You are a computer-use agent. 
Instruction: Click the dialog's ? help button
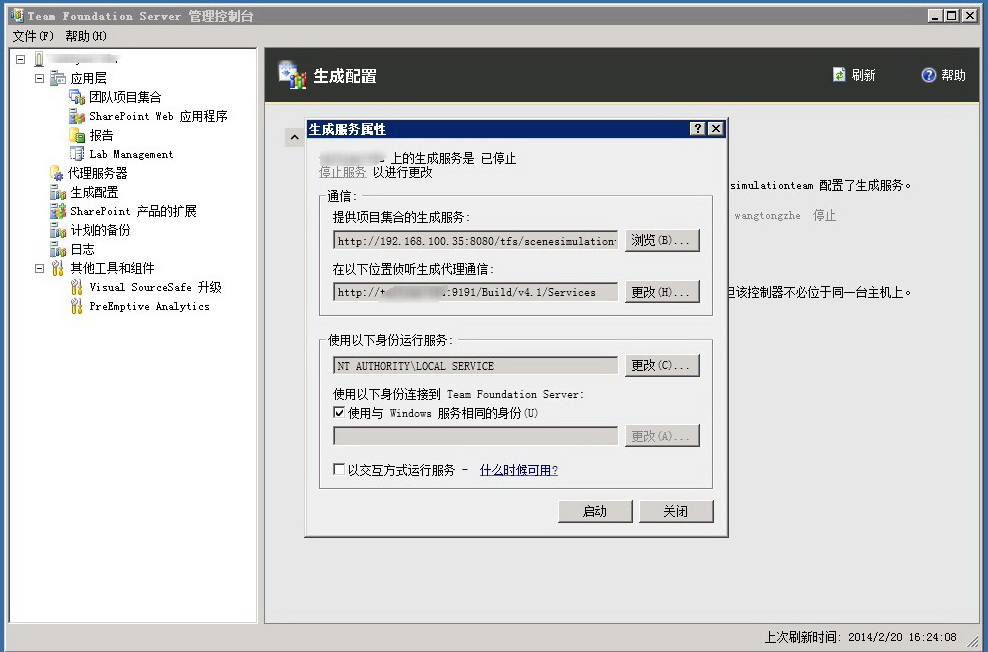(x=697, y=129)
